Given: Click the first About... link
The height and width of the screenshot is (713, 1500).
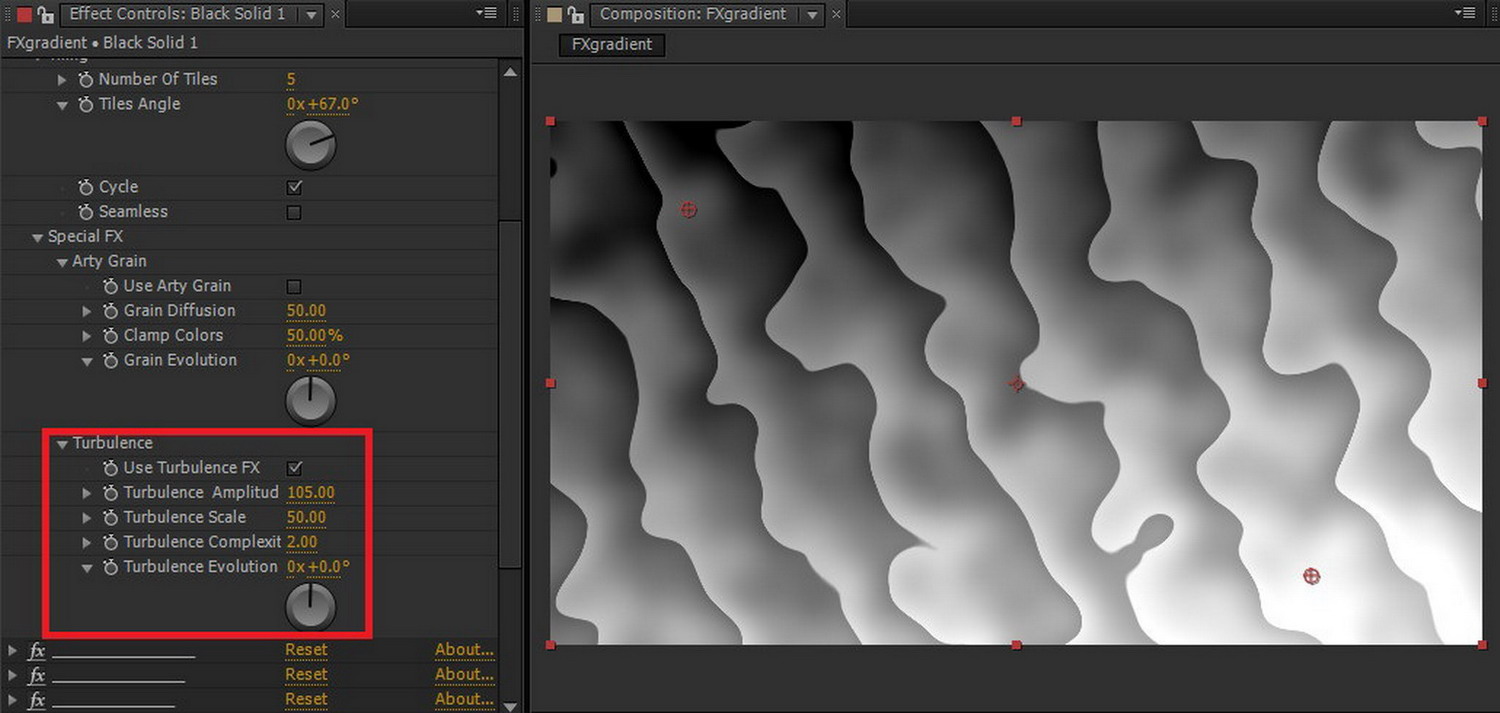Looking at the screenshot, I should click(464, 650).
